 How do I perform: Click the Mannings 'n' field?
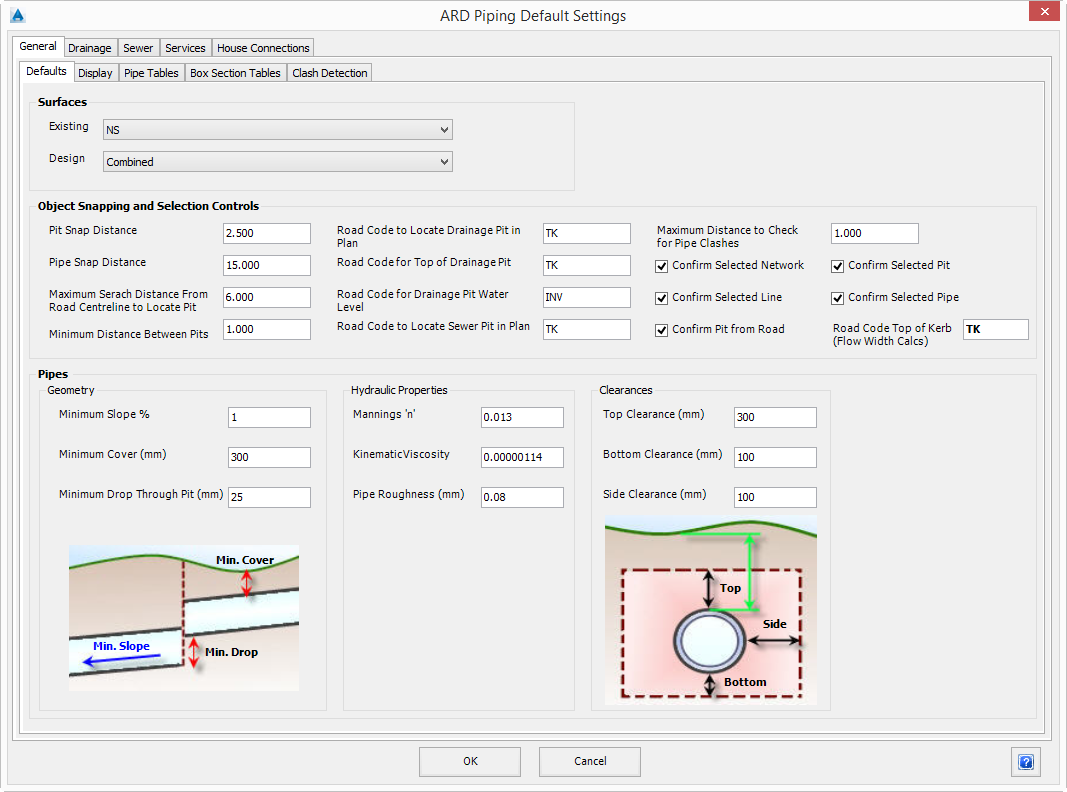tap(523, 417)
